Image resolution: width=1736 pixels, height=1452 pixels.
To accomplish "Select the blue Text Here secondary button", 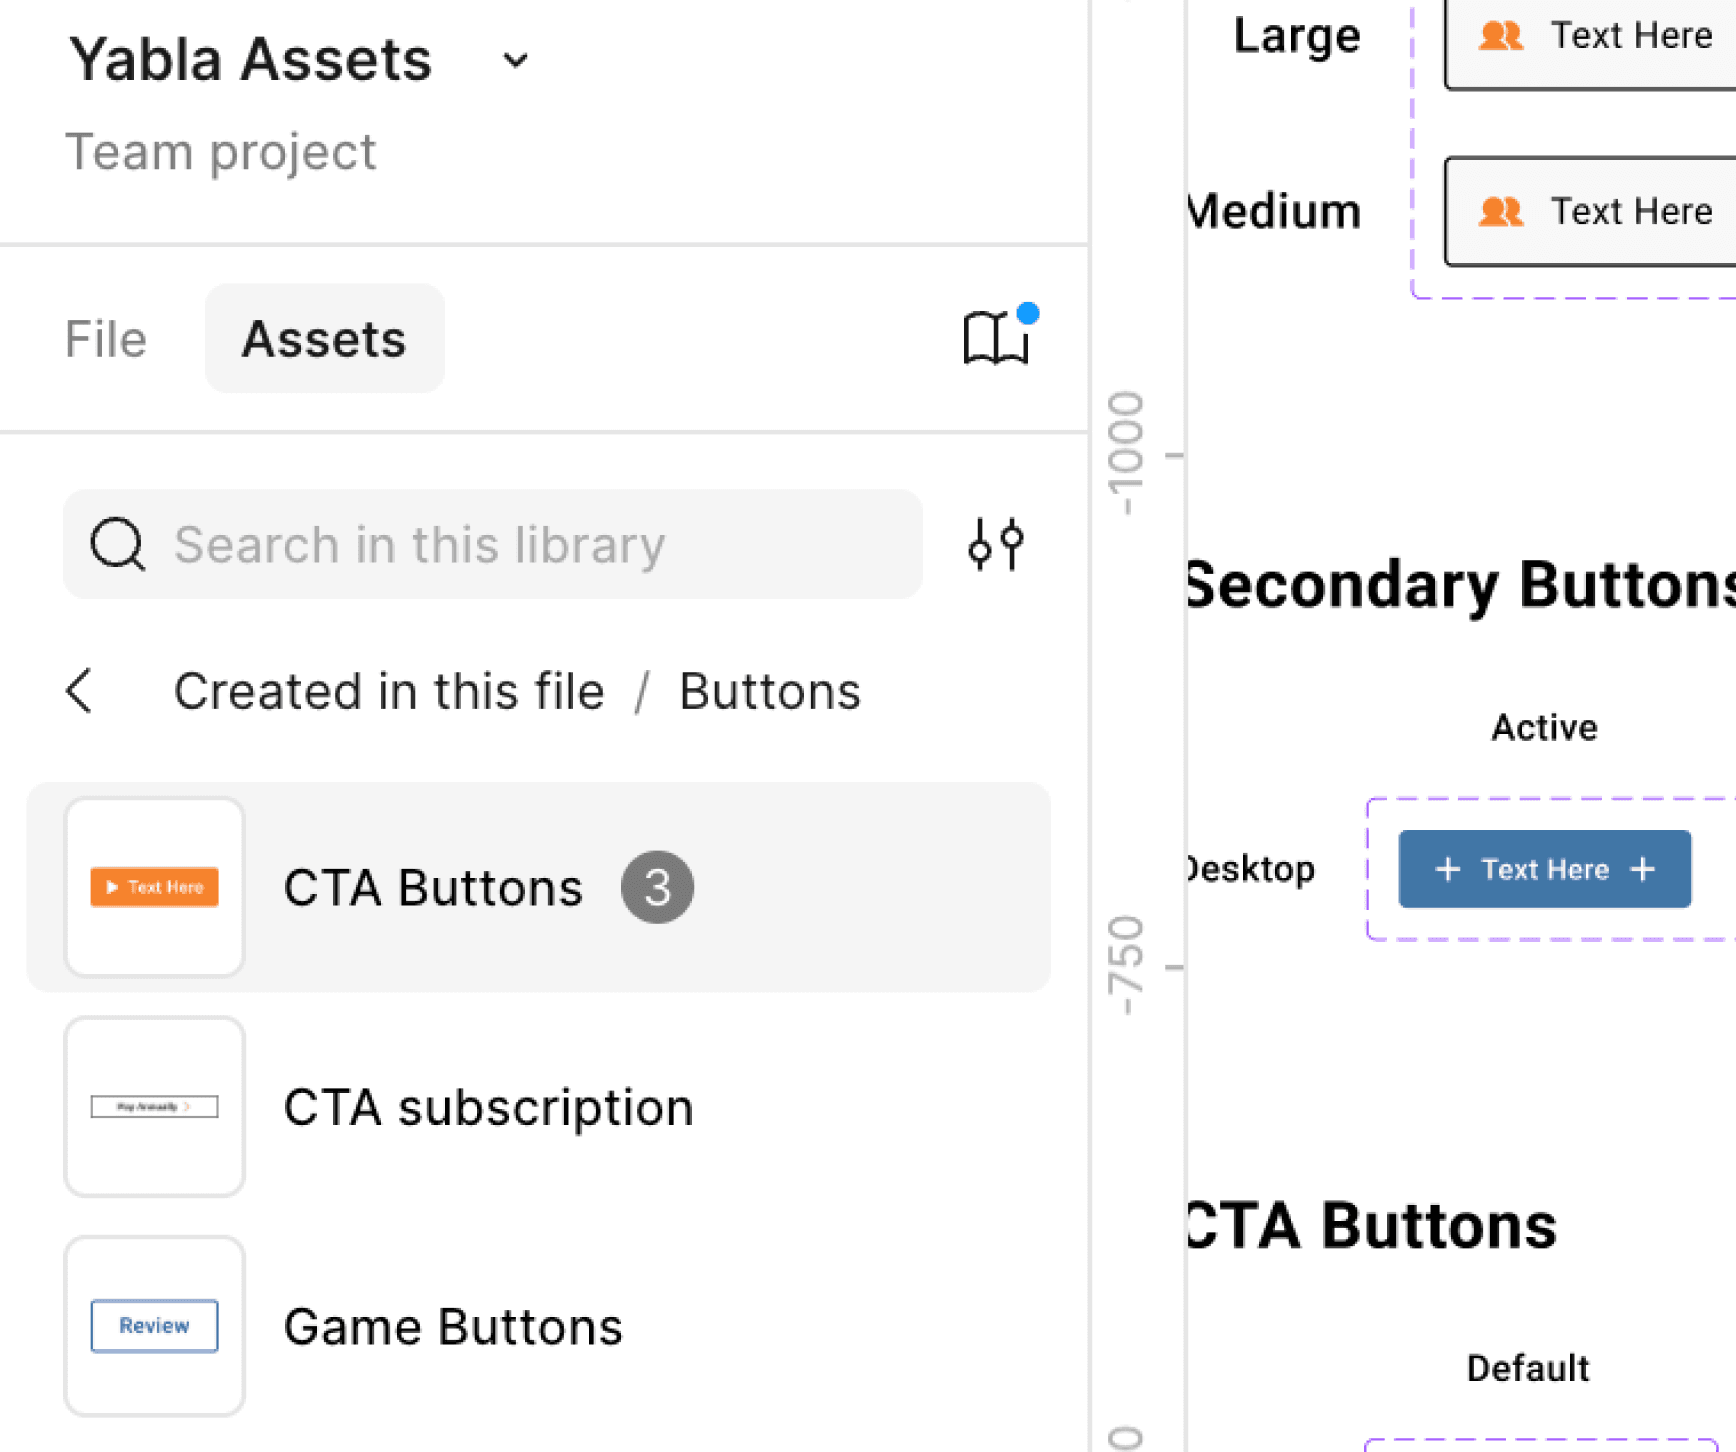I will click(1544, 869).
